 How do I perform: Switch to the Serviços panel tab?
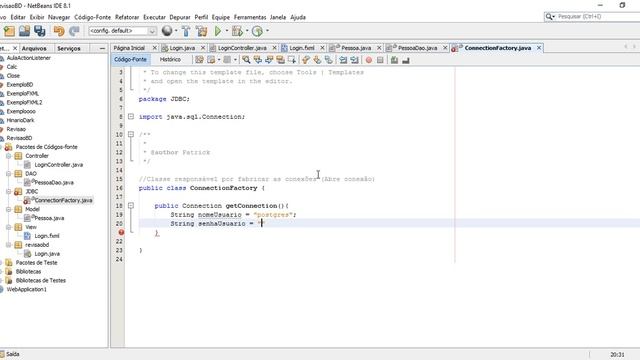(69, 48)
